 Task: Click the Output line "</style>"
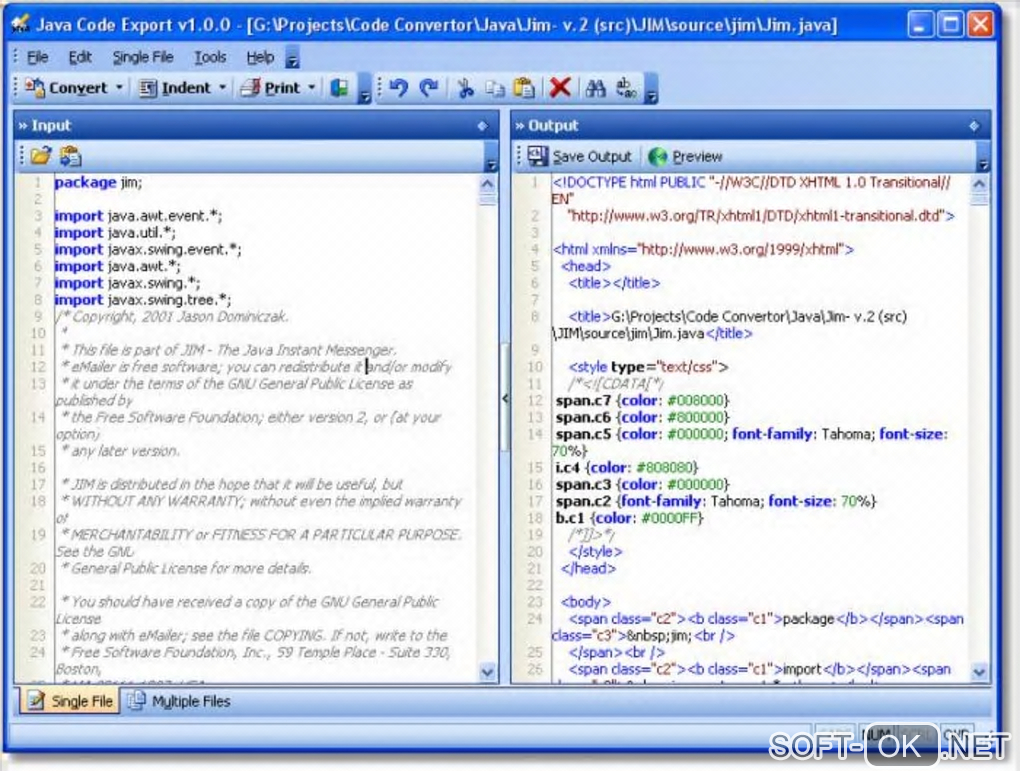click(595, 552)
